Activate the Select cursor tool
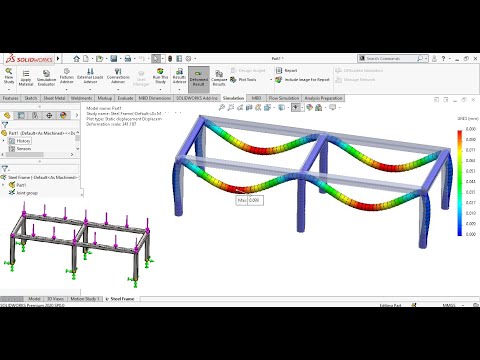Viewport: 480px width, 360px height. pyautogui.click(x=155, y=59)
